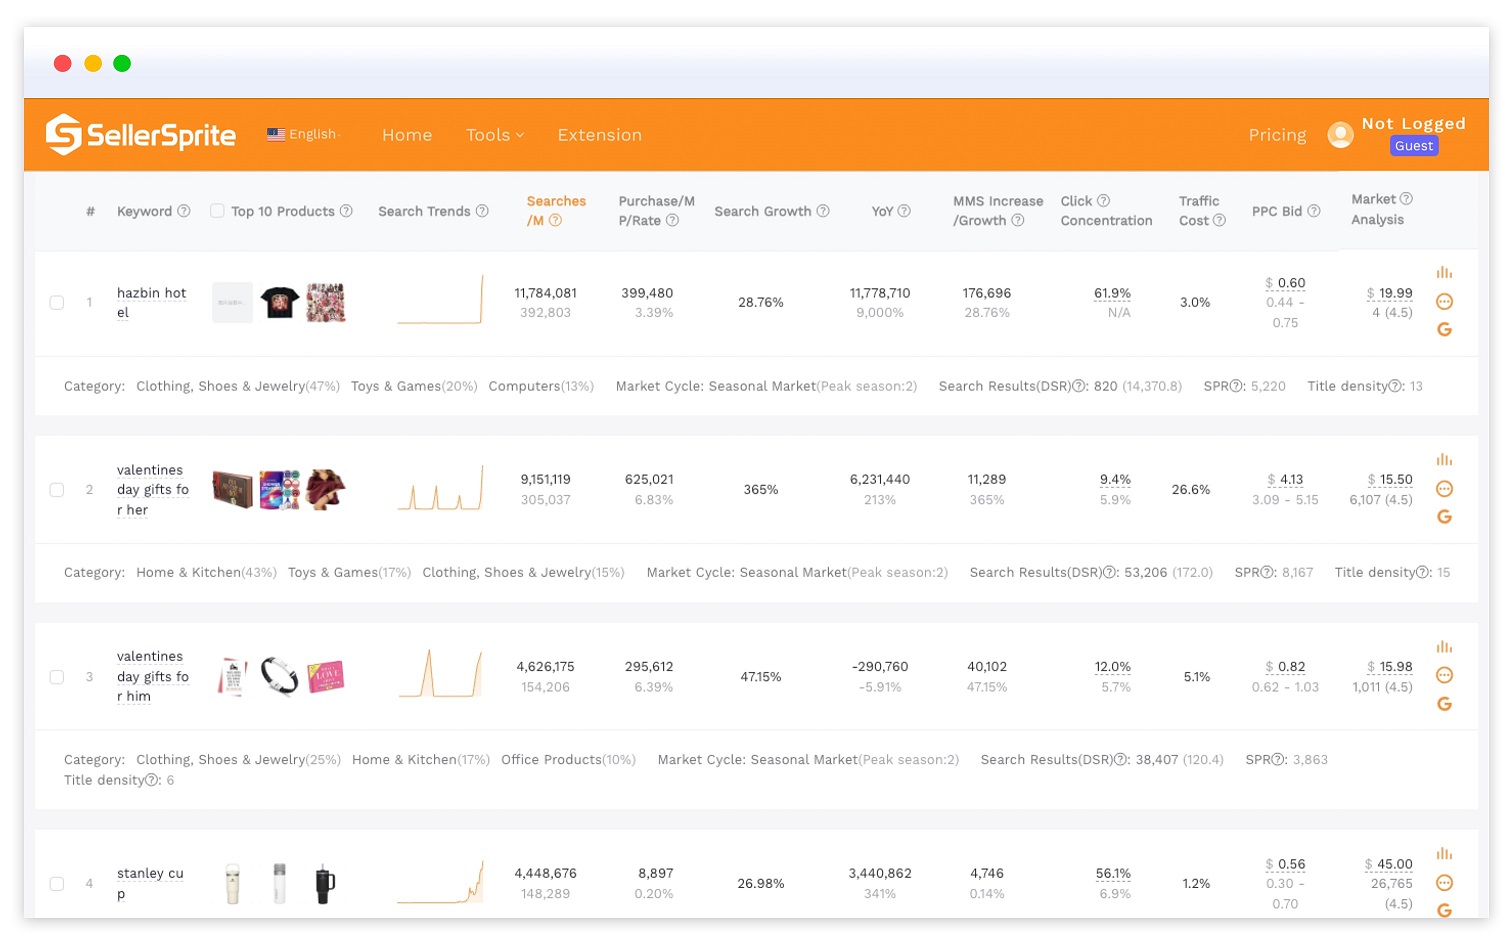The height and width of the screenshot is (942, 1512).
Task: Open the guest user avatar icon
Action: click(x=1340, y=134)
